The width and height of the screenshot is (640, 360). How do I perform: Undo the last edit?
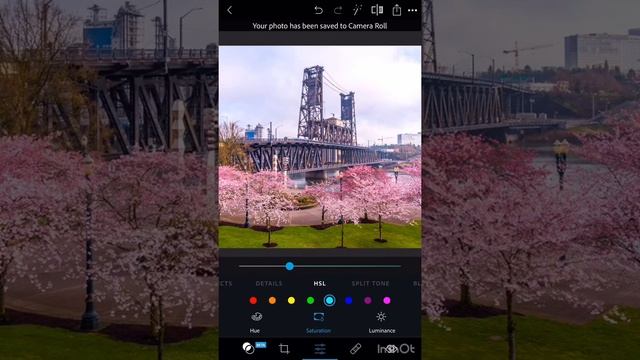click(318, 10)
